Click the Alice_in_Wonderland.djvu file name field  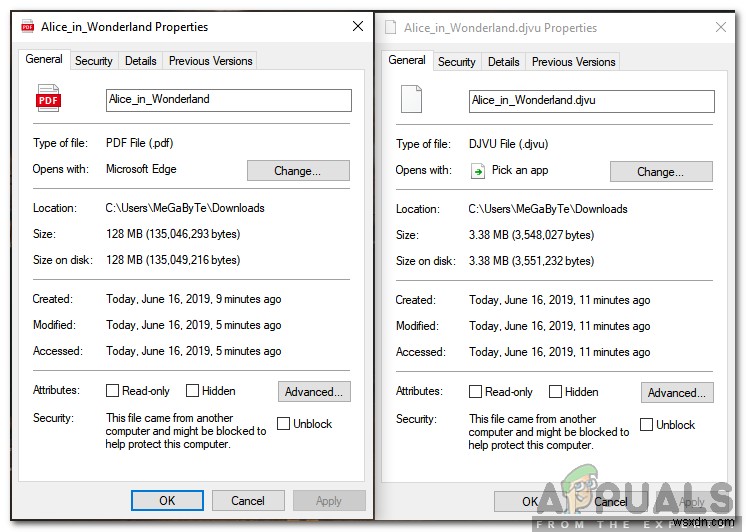(x=592, y=101)
